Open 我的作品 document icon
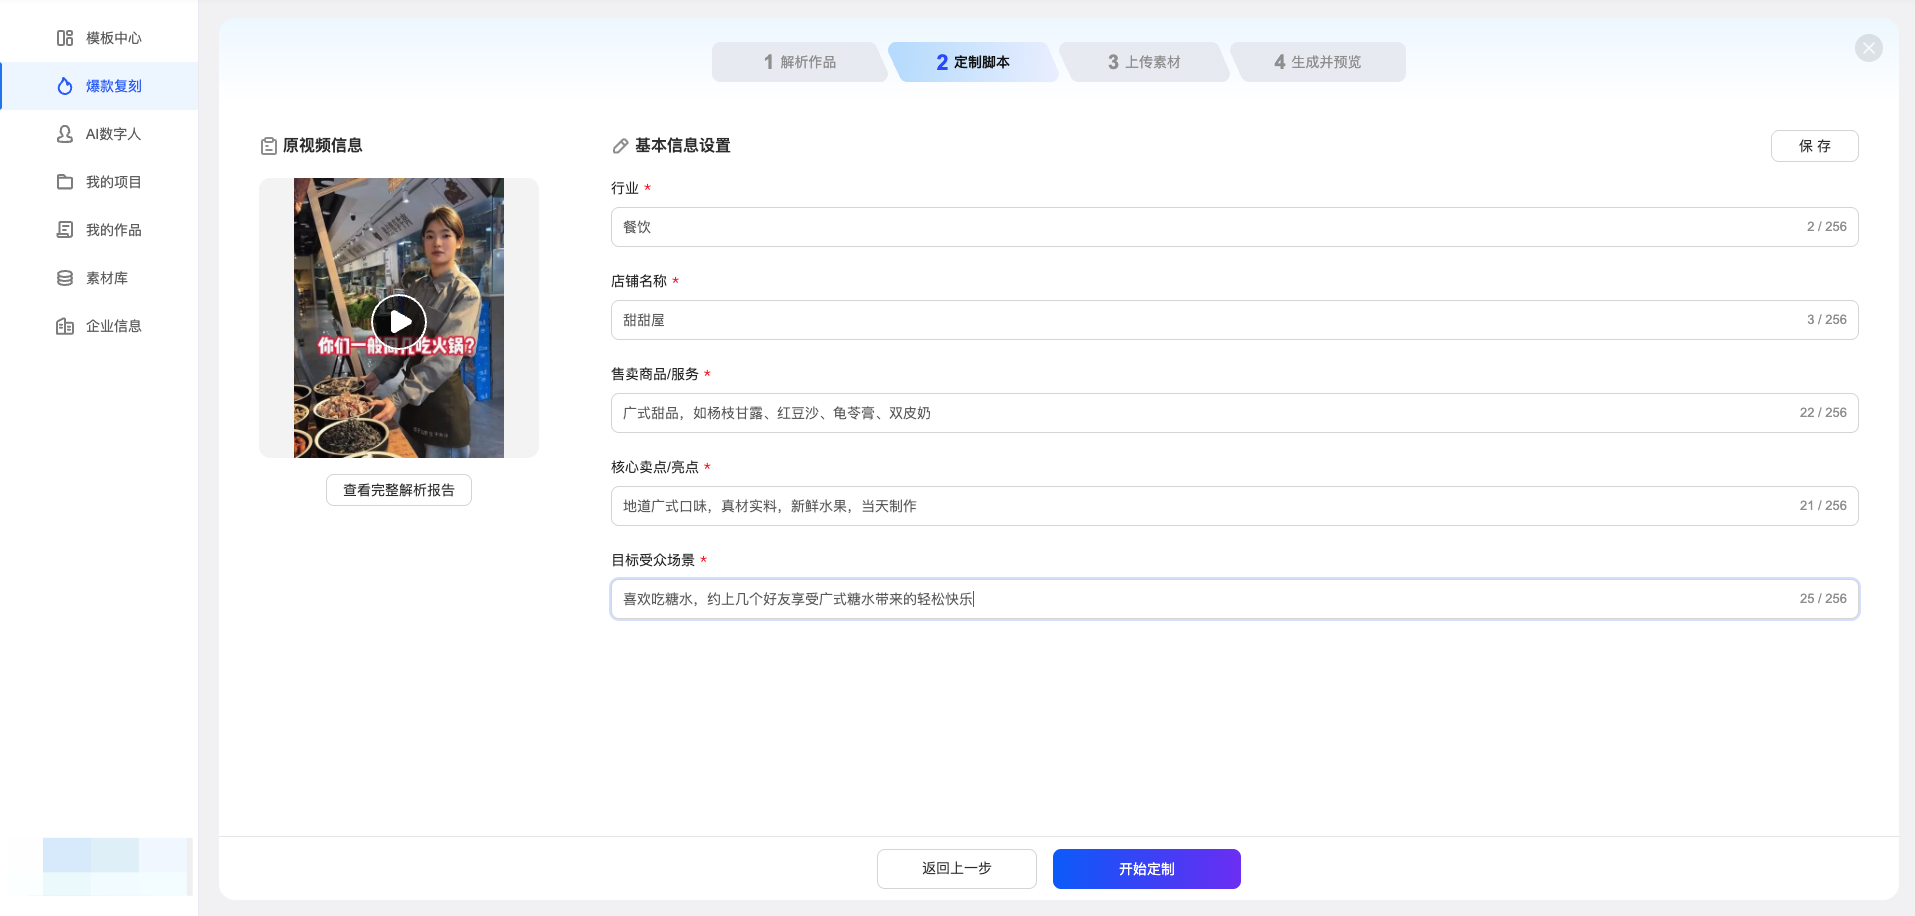 click(65, 230)
